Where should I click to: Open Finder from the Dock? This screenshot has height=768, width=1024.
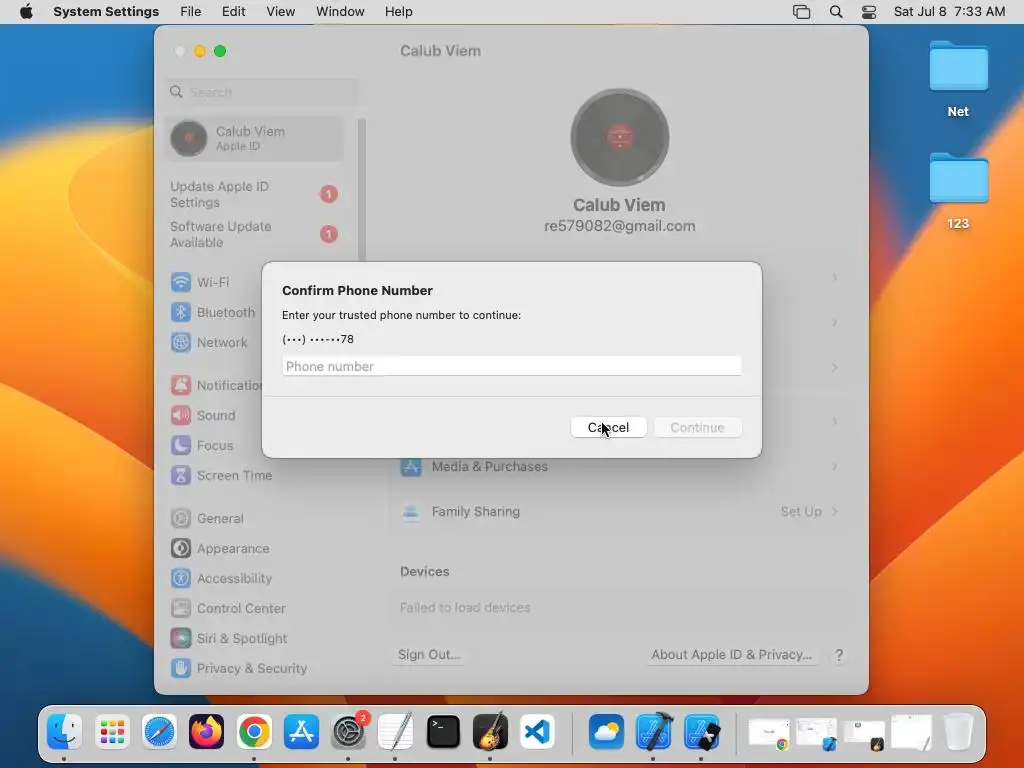64,731
